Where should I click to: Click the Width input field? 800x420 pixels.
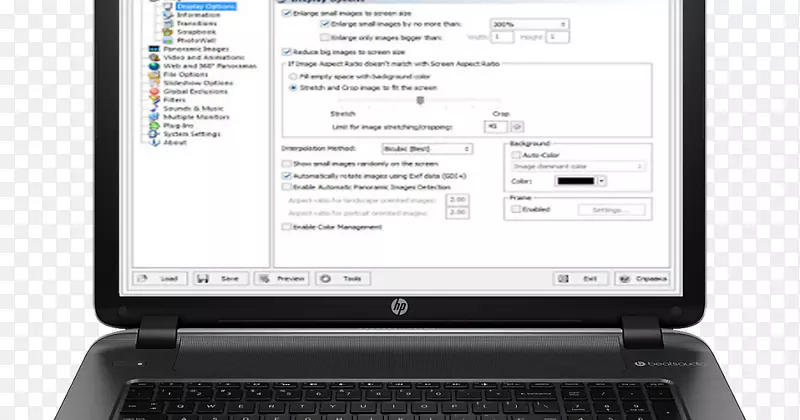pos(502,37)
